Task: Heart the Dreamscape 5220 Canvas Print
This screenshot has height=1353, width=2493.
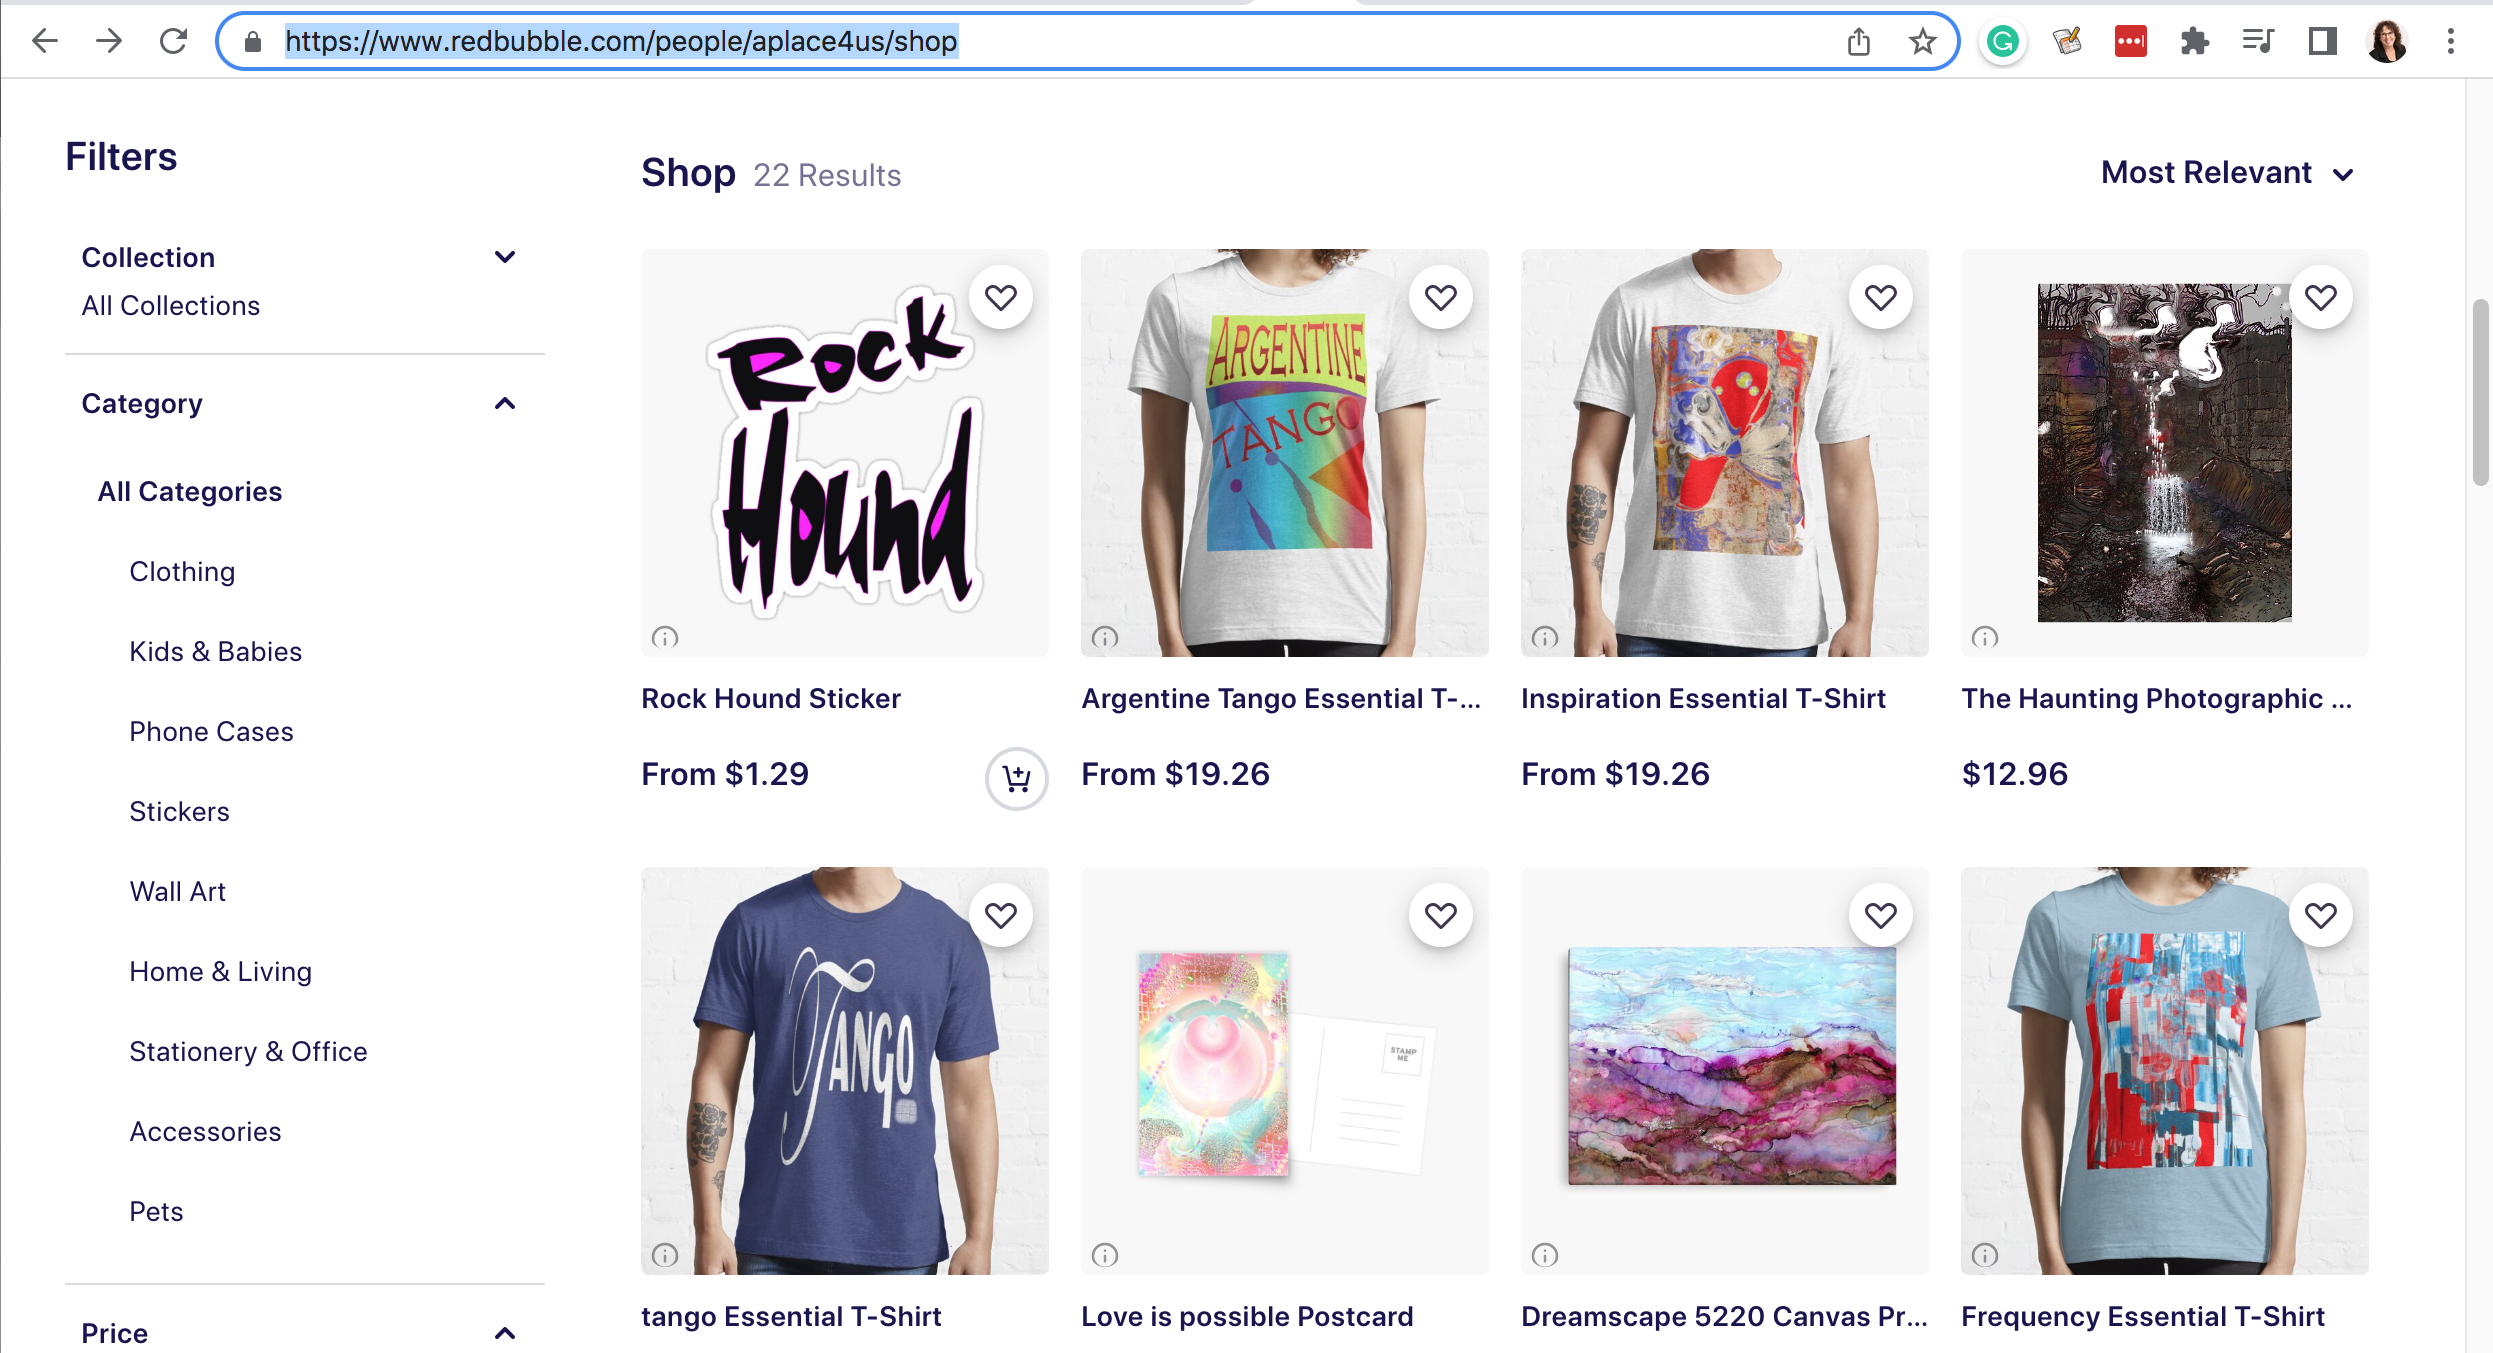Action: (1880, 915)
